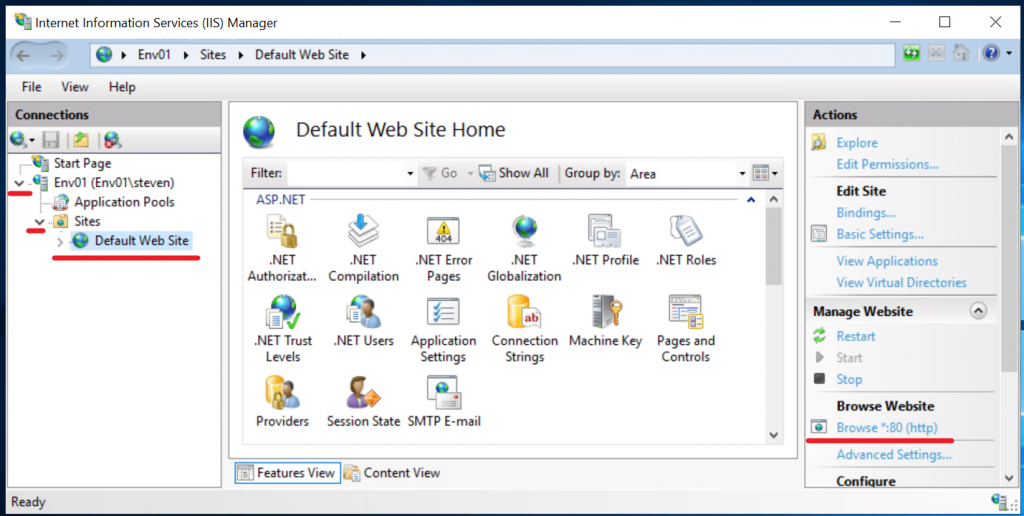
Task: Open the Bindings action link
Action: 866,212
